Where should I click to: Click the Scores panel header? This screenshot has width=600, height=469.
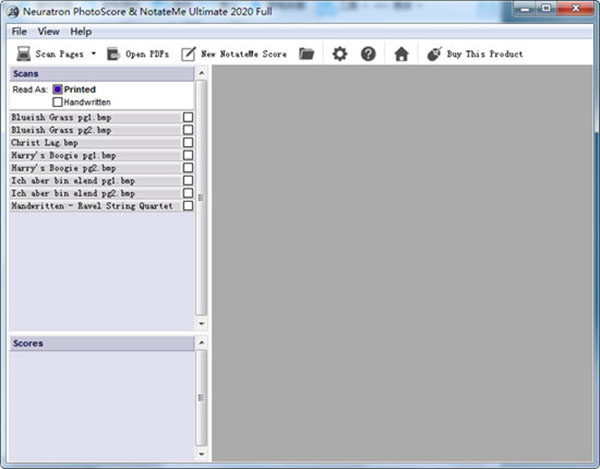pos(102,343)
